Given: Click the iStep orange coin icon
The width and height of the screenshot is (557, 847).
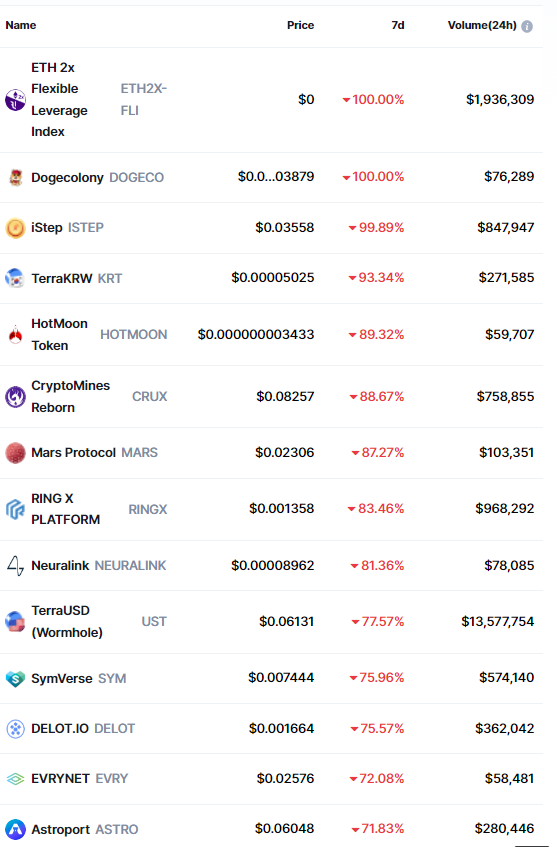Looking at the screenshot, I should (15, 228).
